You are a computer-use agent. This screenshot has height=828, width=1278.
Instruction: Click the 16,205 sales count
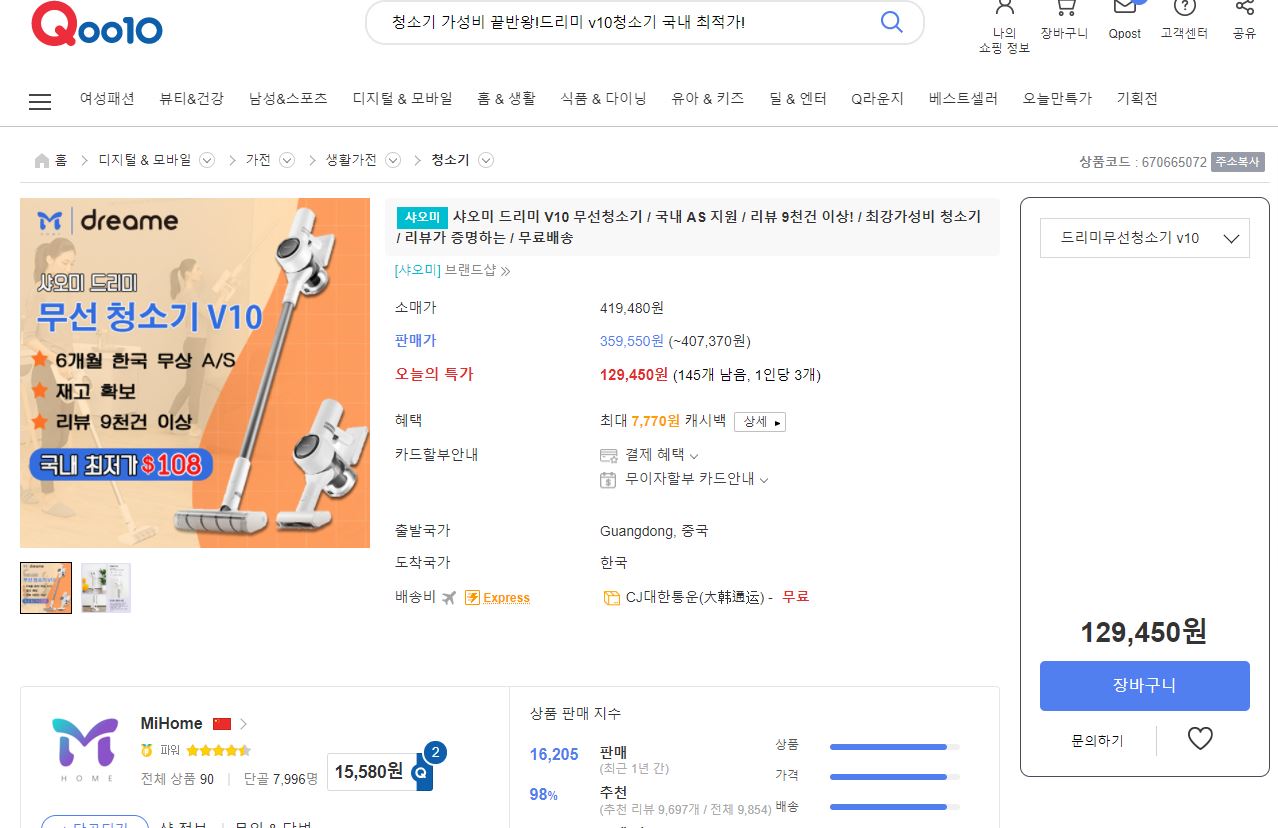[x=554, y=755]
